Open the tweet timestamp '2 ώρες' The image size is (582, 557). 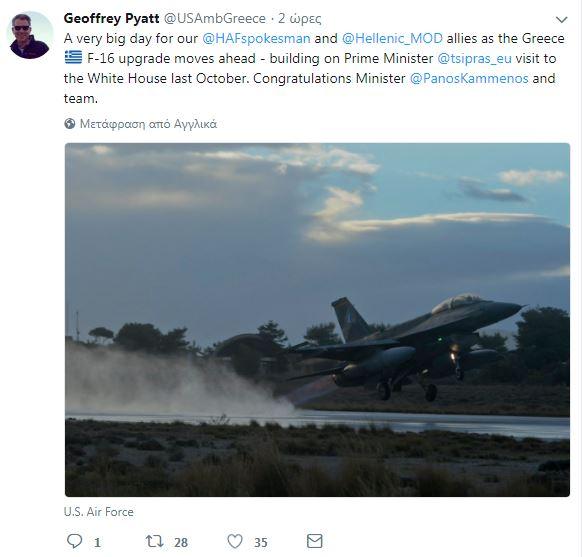tap(300, 19)
